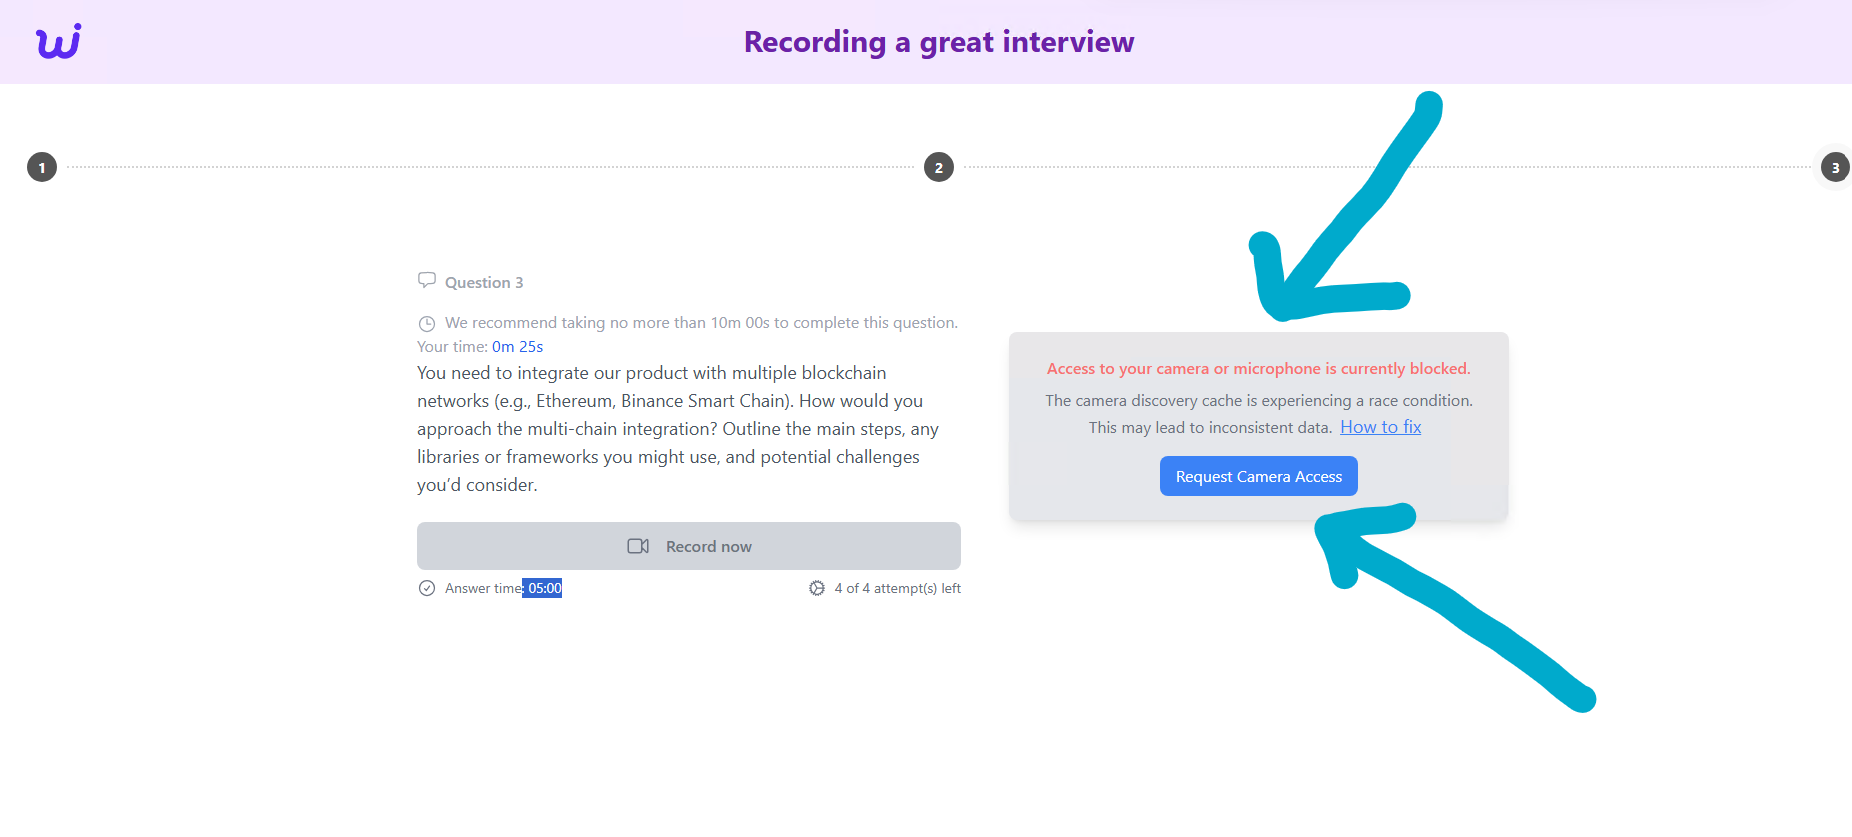Screen dimensions: 1852x837
Task: Click the multi-chain integration question text
Action: pyautogui.click(x=677, y=429)
